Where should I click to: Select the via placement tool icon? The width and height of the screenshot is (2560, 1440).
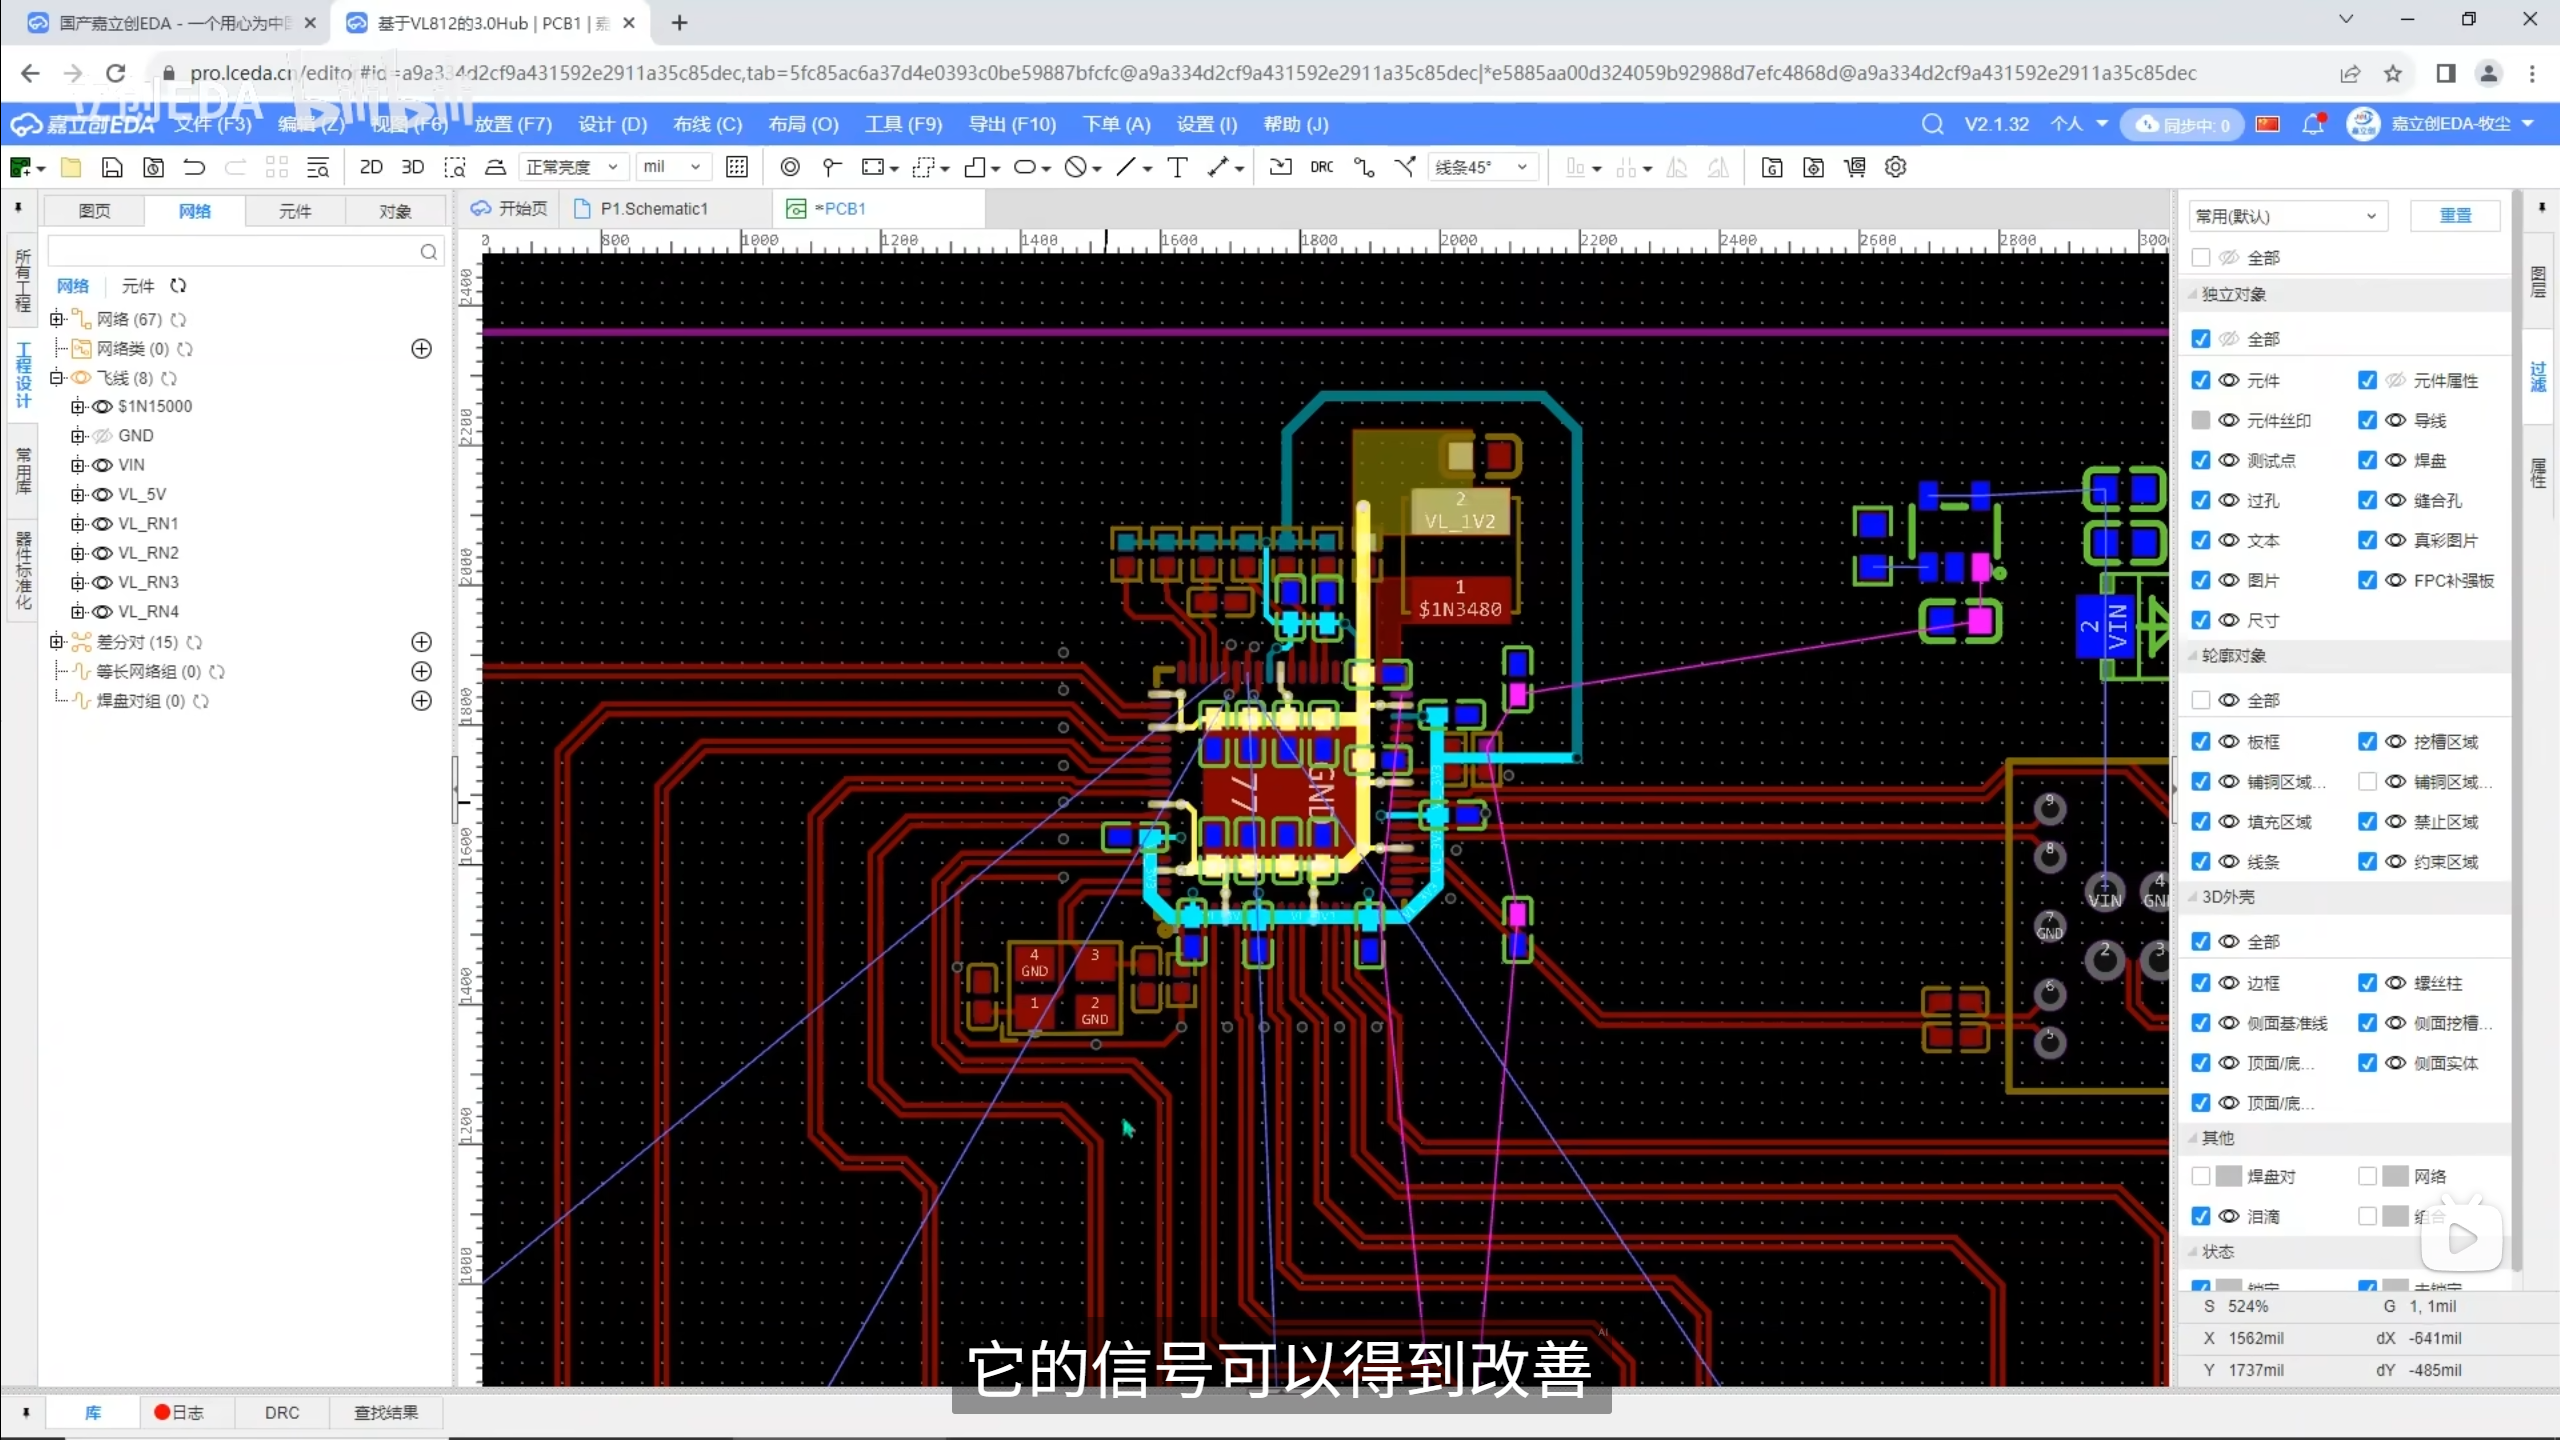point(790,167)
